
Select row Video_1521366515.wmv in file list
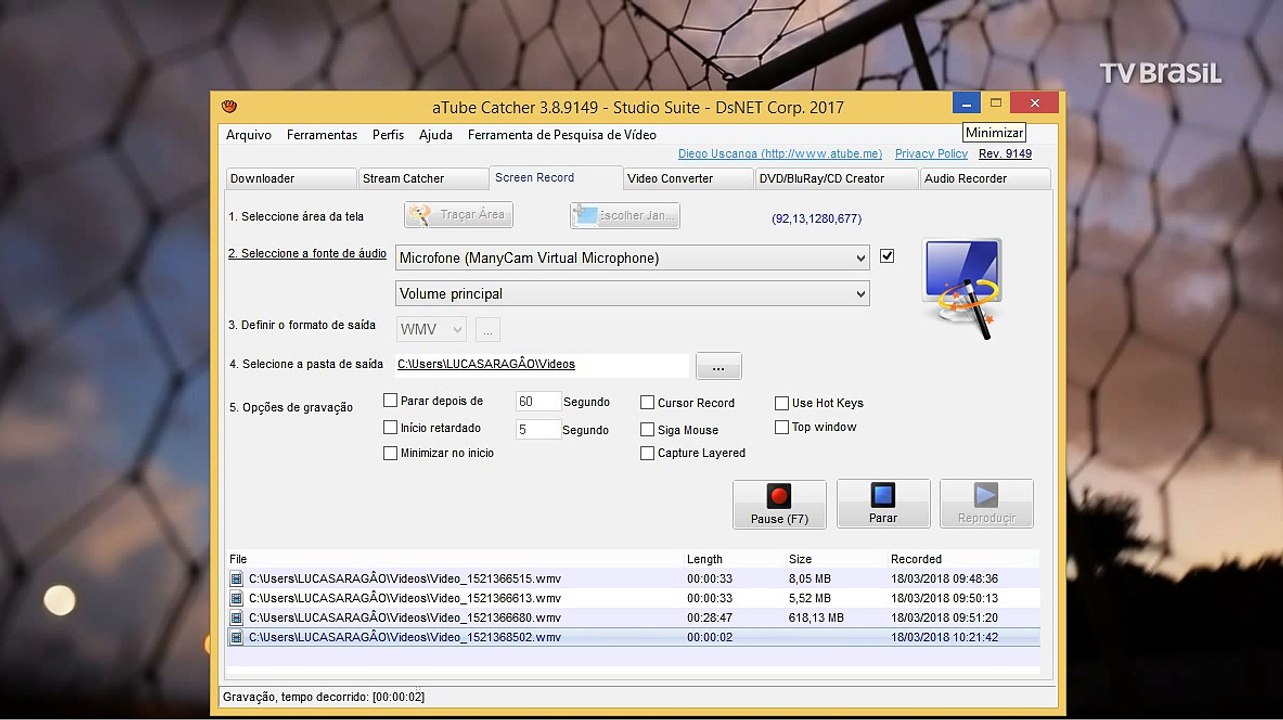tap(634, 579)
